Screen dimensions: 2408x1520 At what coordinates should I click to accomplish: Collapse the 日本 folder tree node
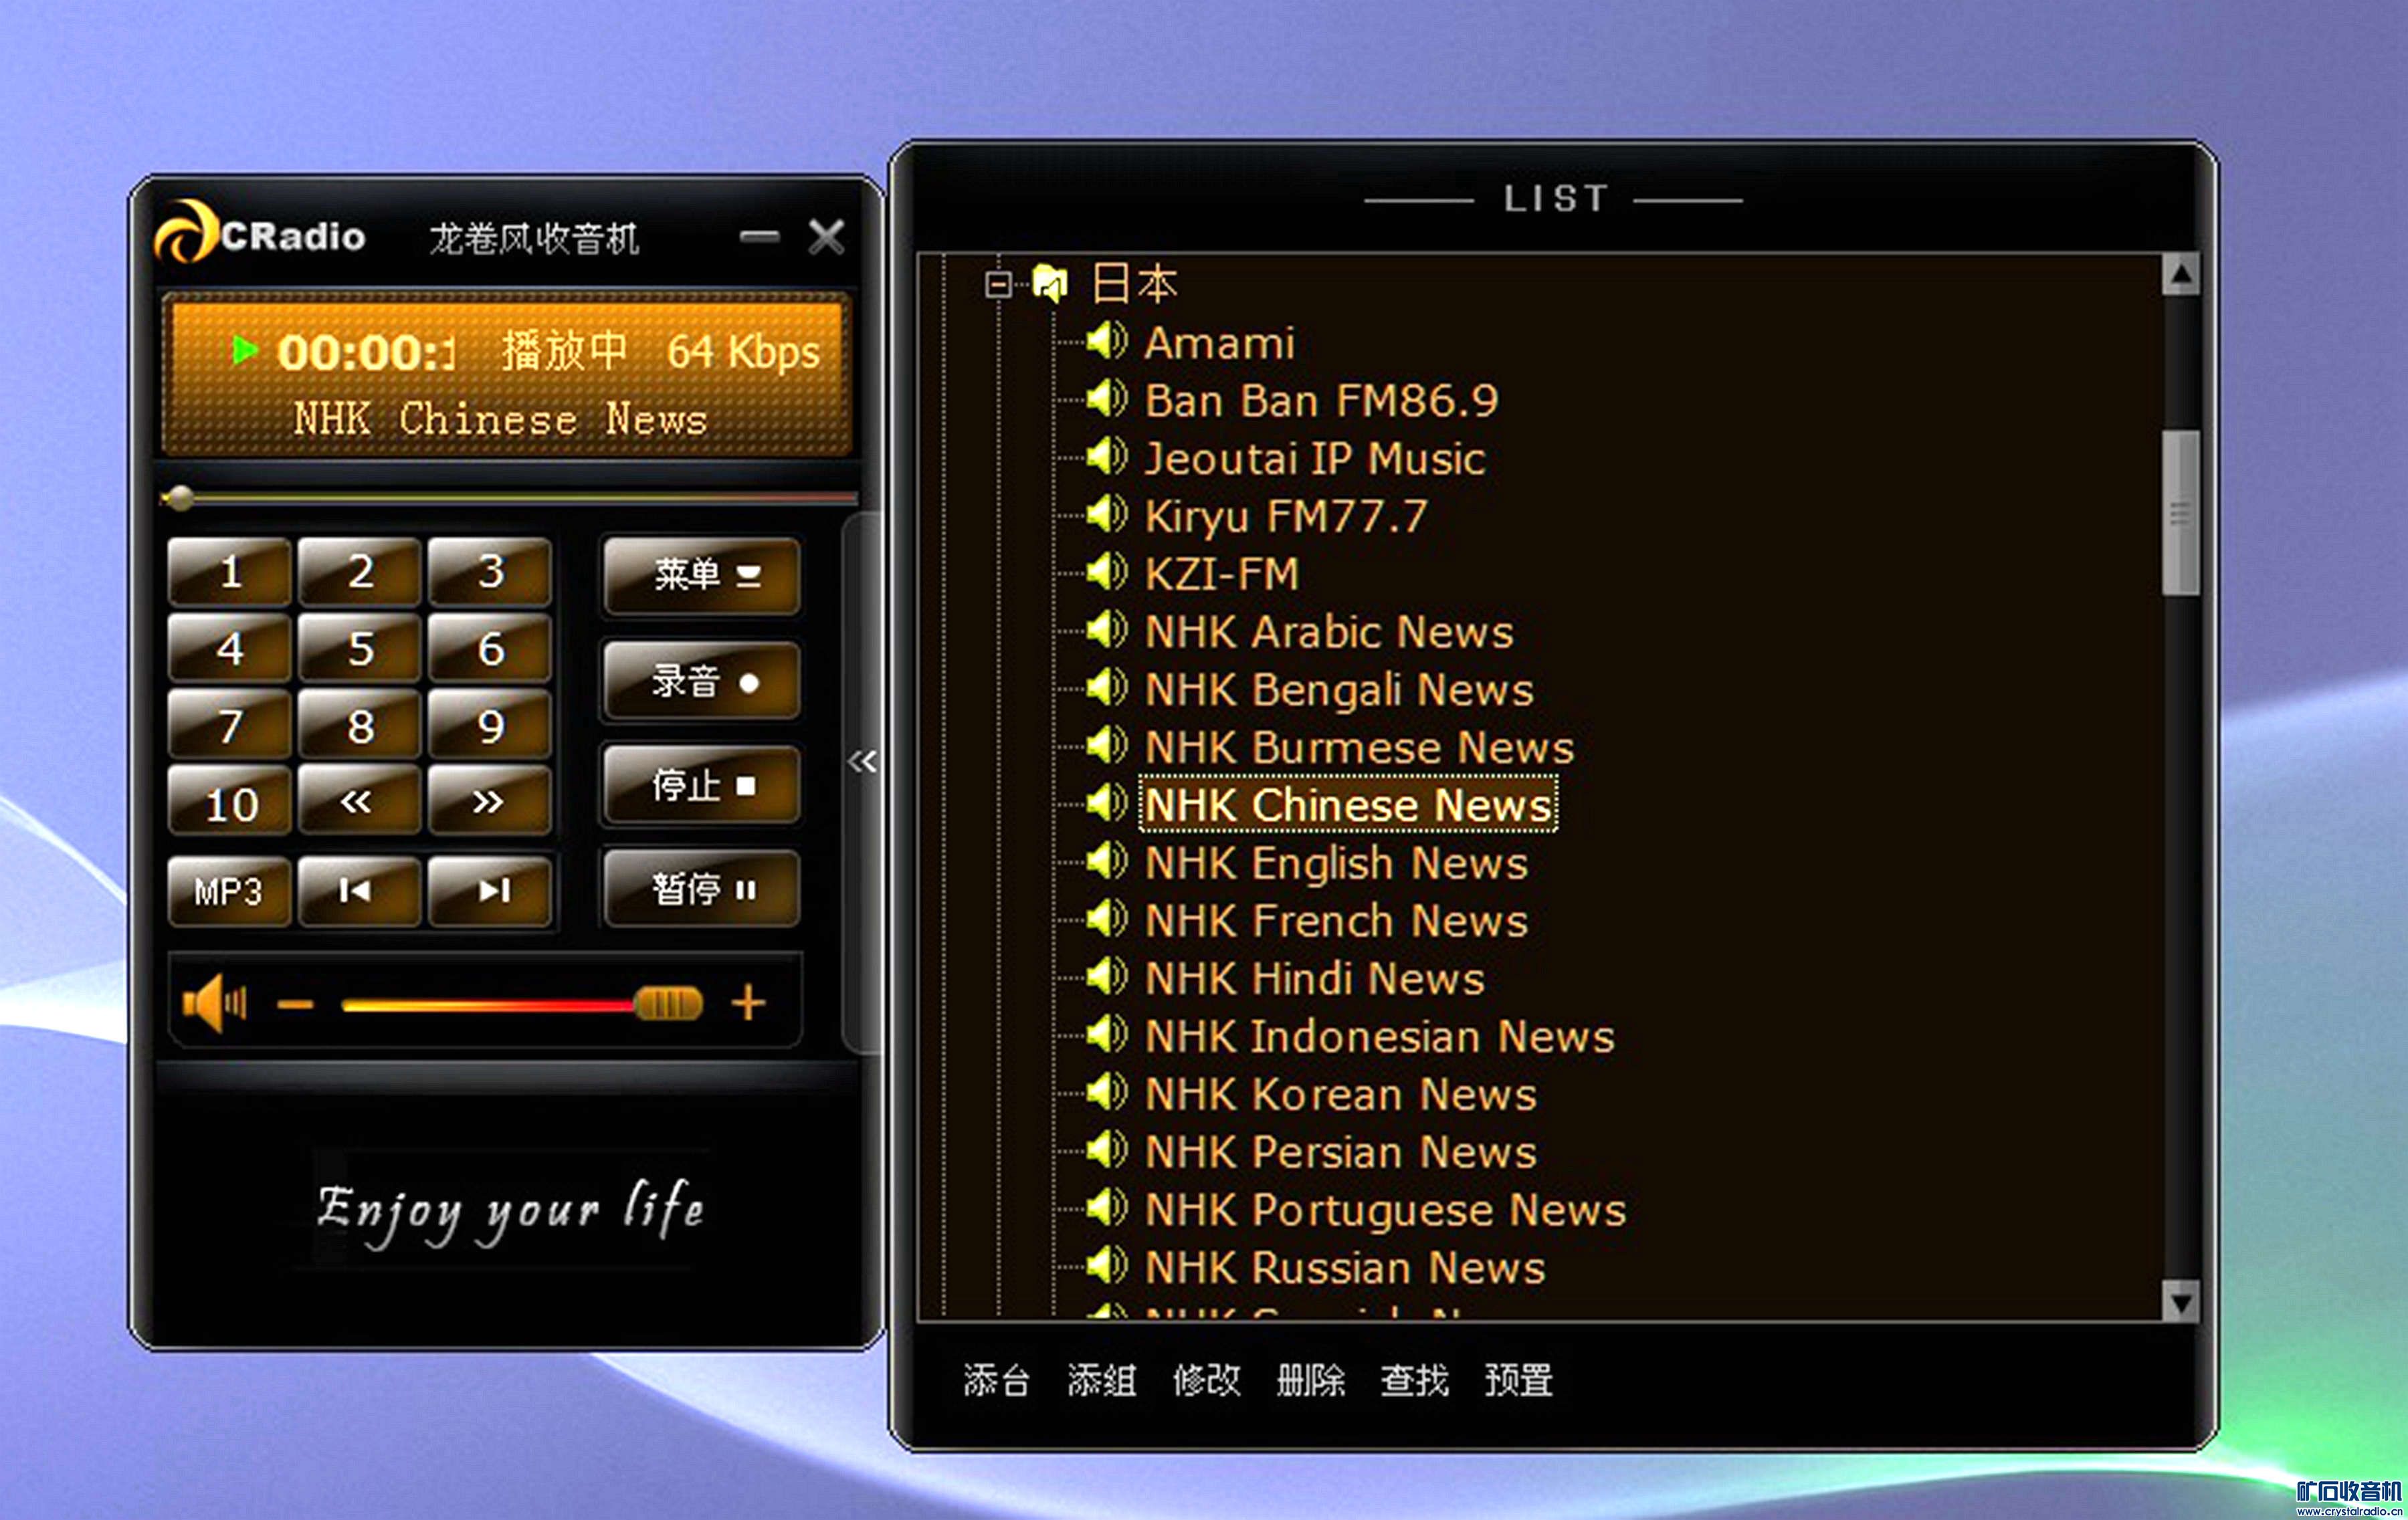pos(997,285)
